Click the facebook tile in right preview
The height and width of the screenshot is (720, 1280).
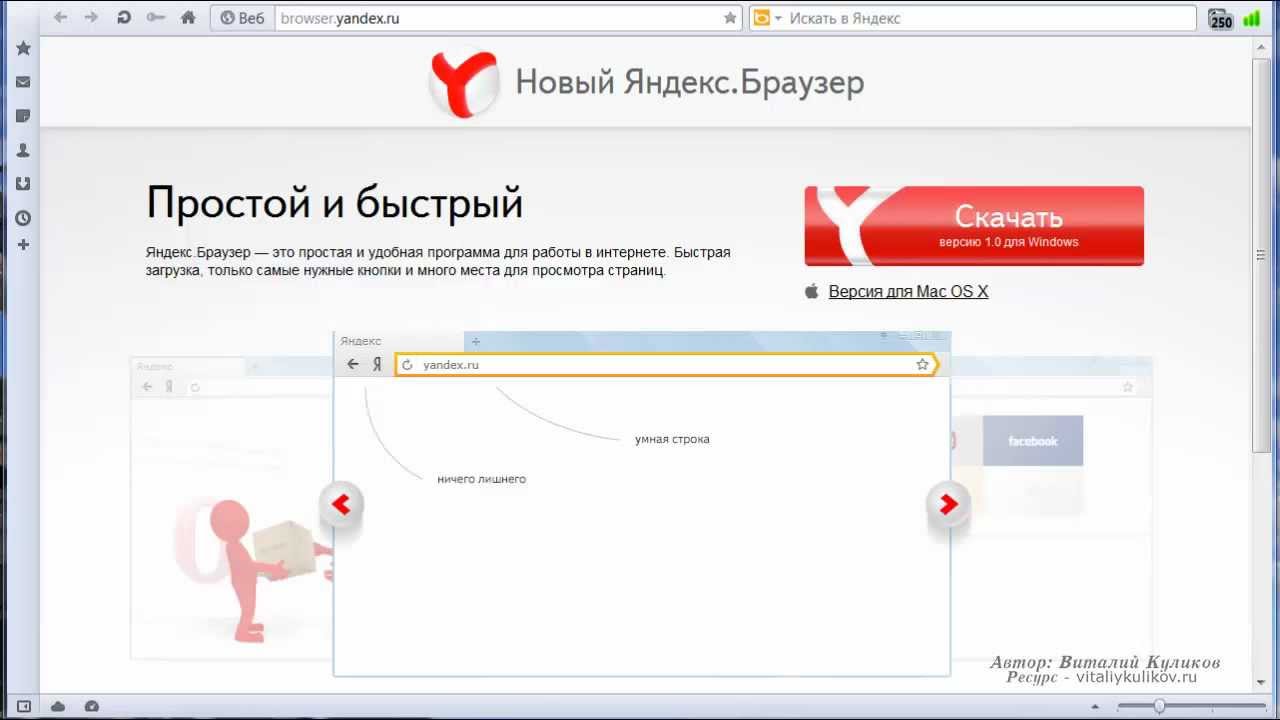coord(1033,441)
